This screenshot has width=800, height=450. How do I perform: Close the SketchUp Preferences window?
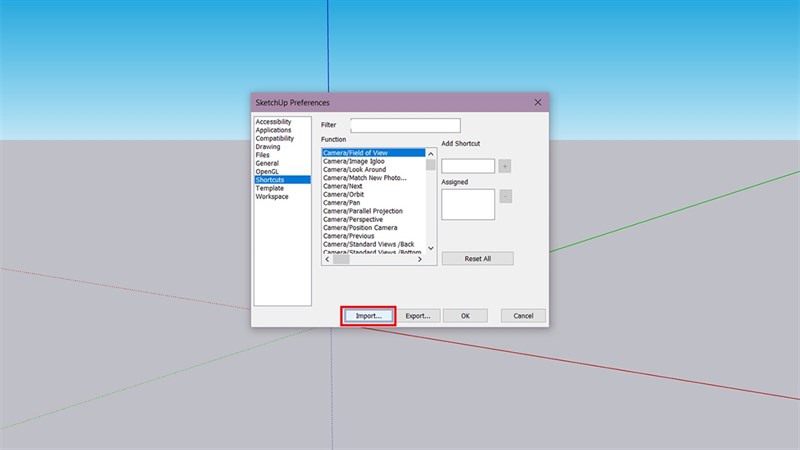(x=538, y=103)
